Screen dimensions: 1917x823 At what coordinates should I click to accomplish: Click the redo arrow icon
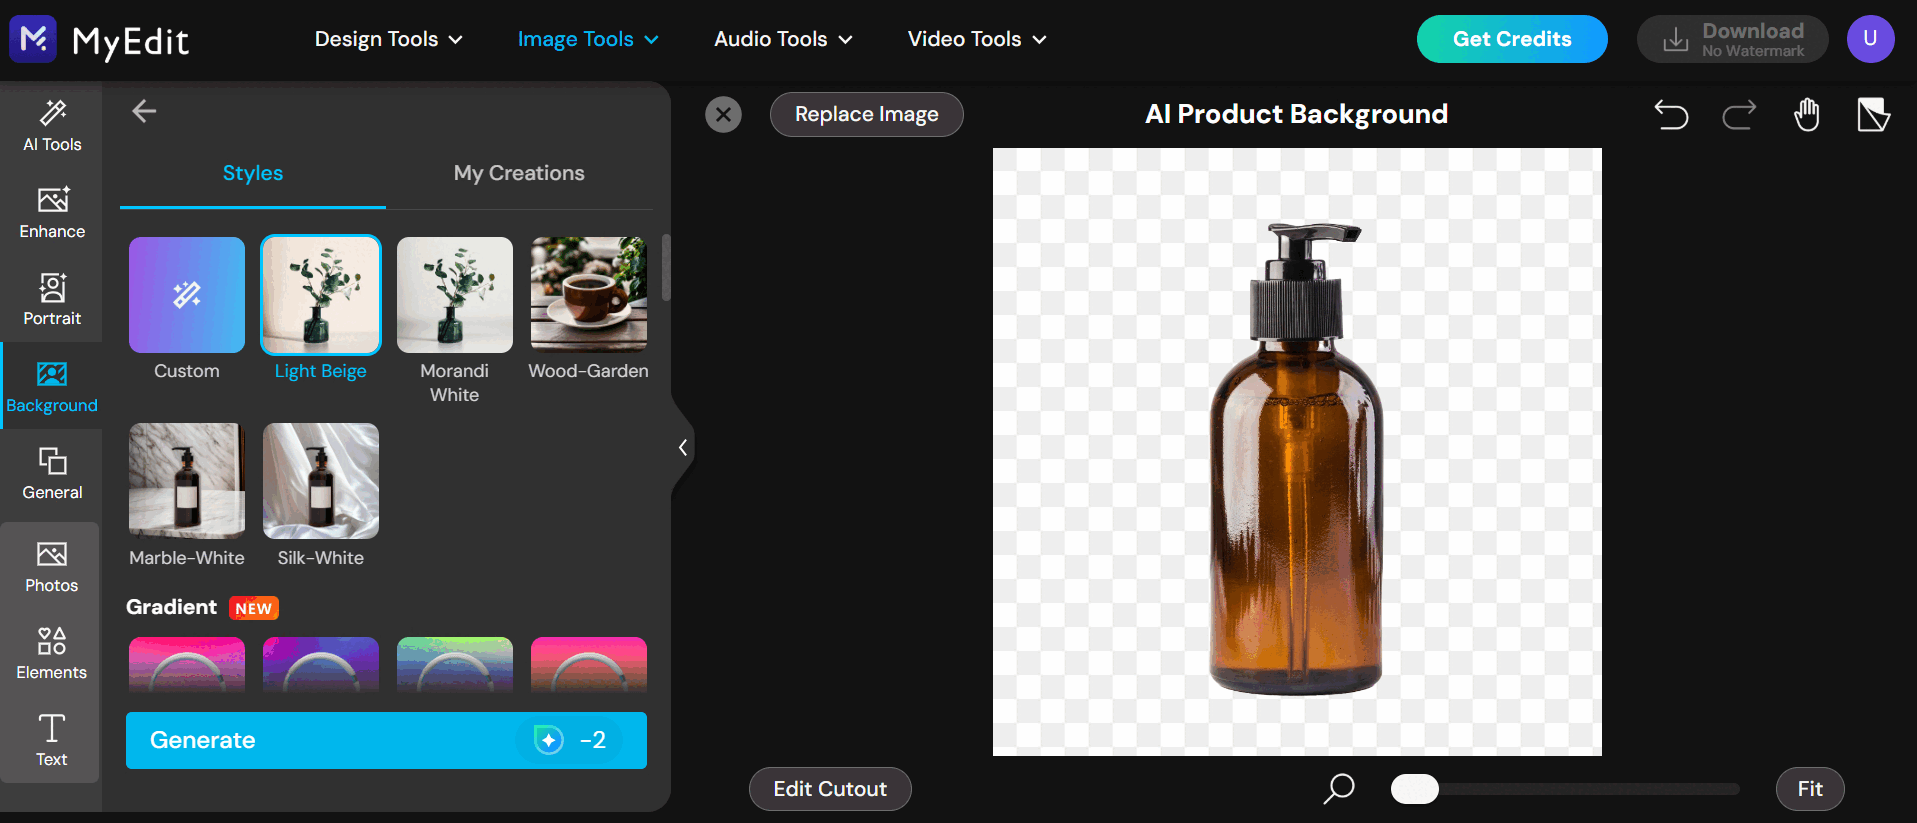1739,115
